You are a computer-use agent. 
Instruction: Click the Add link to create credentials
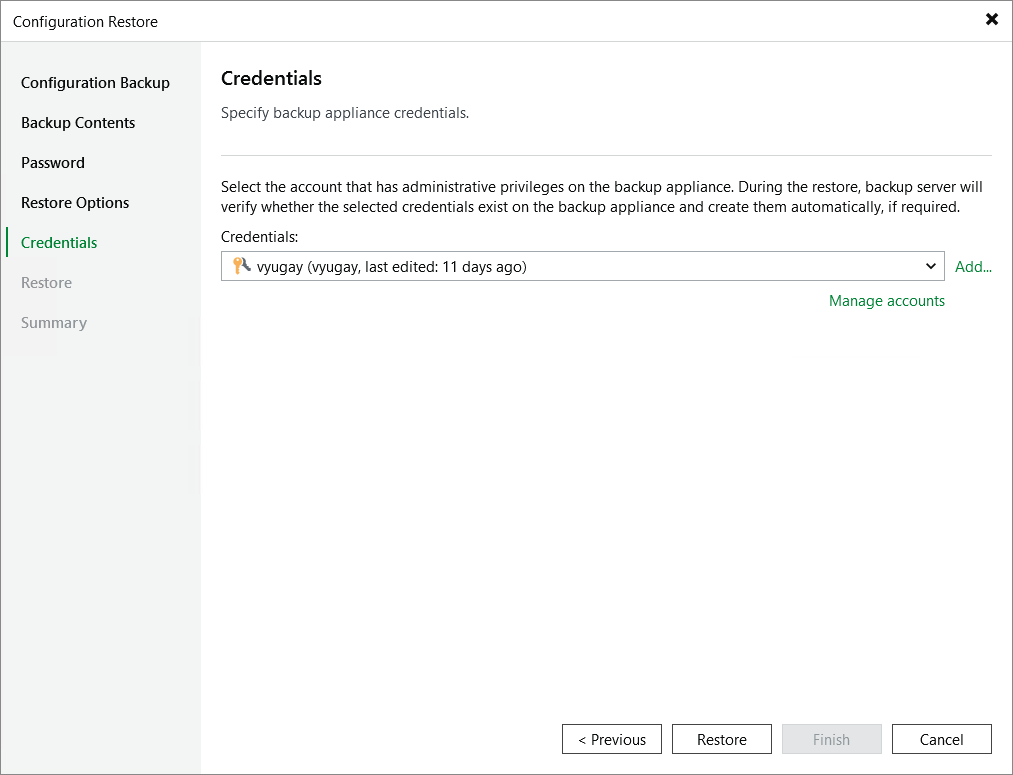[973, 266]
